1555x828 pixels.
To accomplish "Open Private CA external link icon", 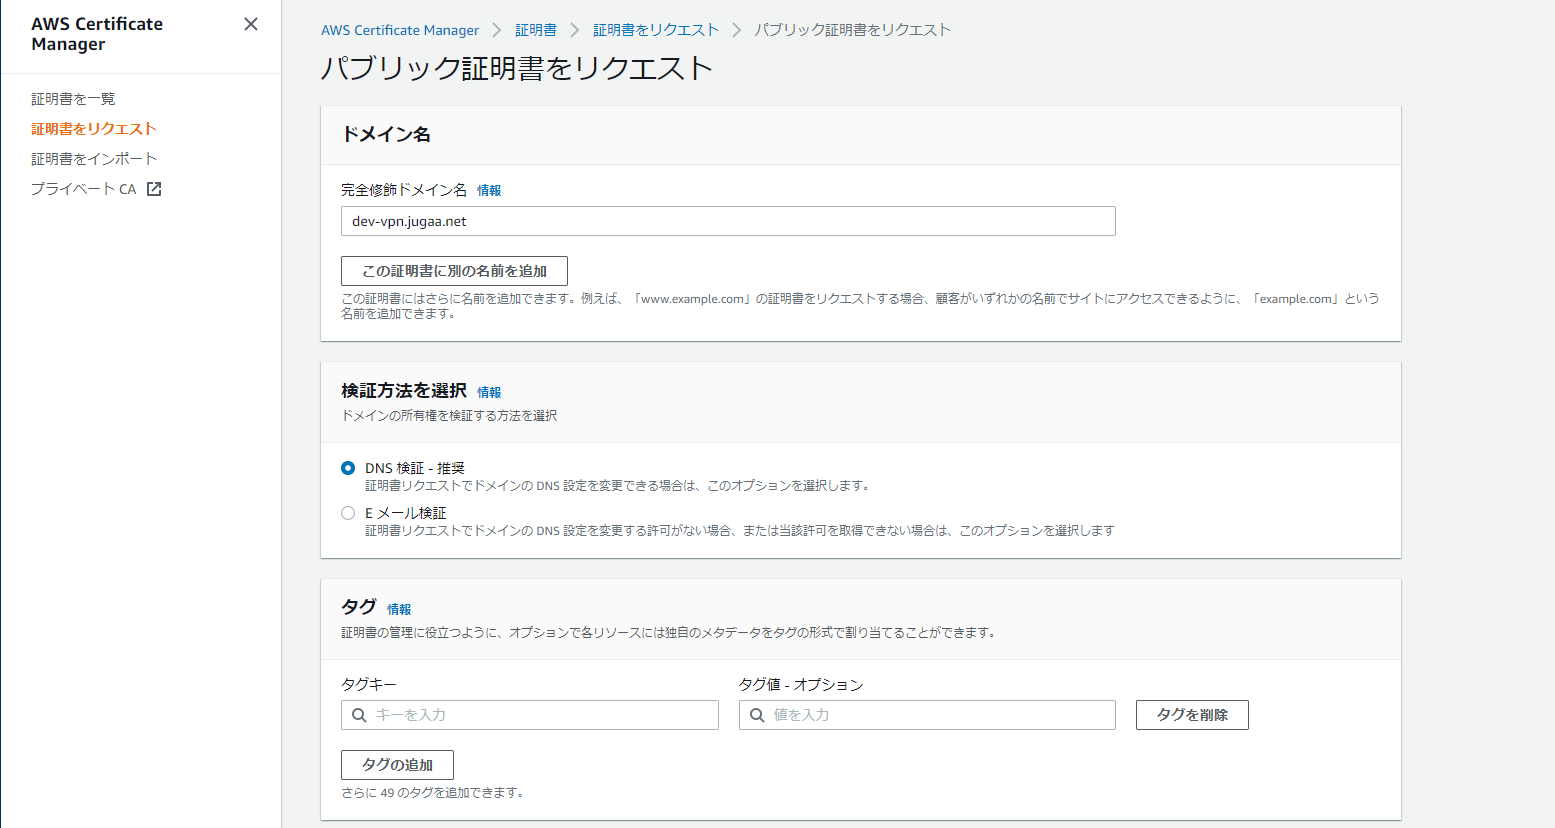I will [x=154, y=189].
